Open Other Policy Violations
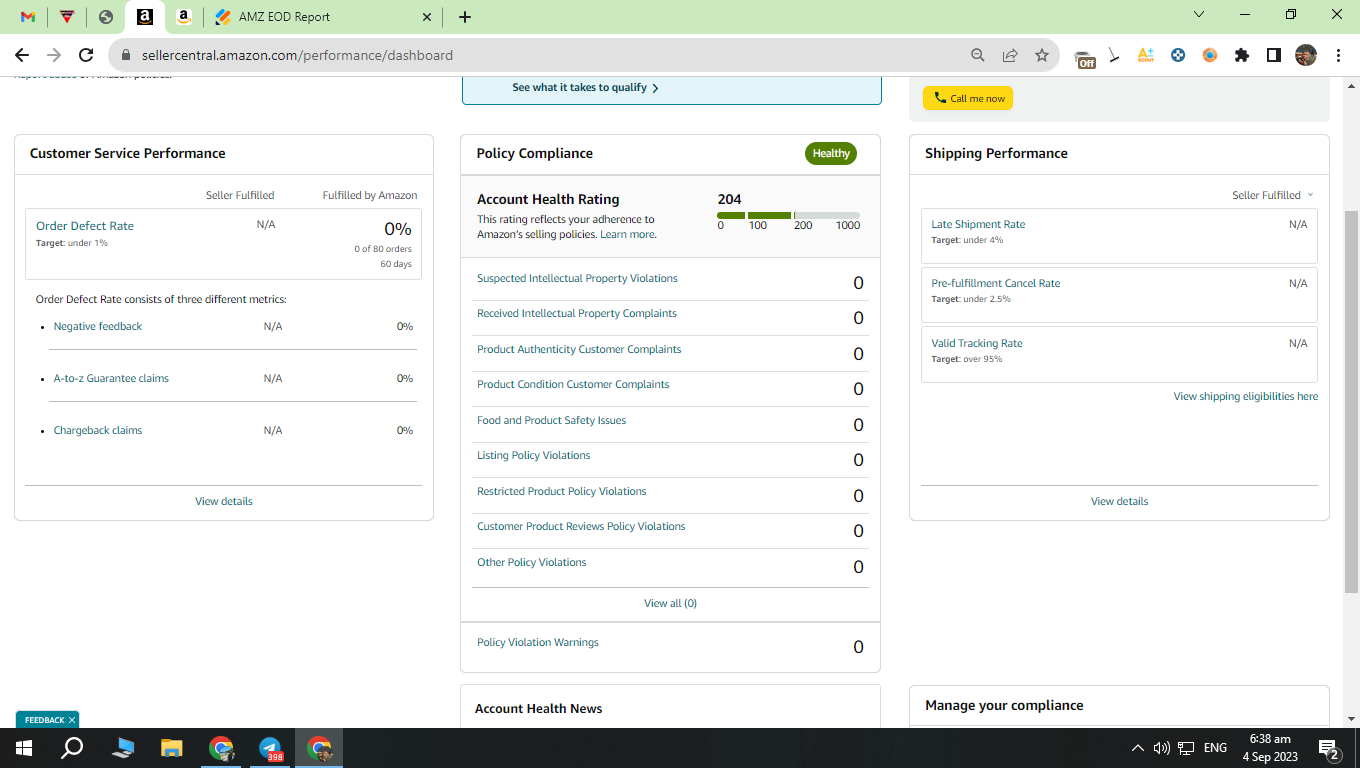Viewport: 1360px width, 768px height. point(532,562)
